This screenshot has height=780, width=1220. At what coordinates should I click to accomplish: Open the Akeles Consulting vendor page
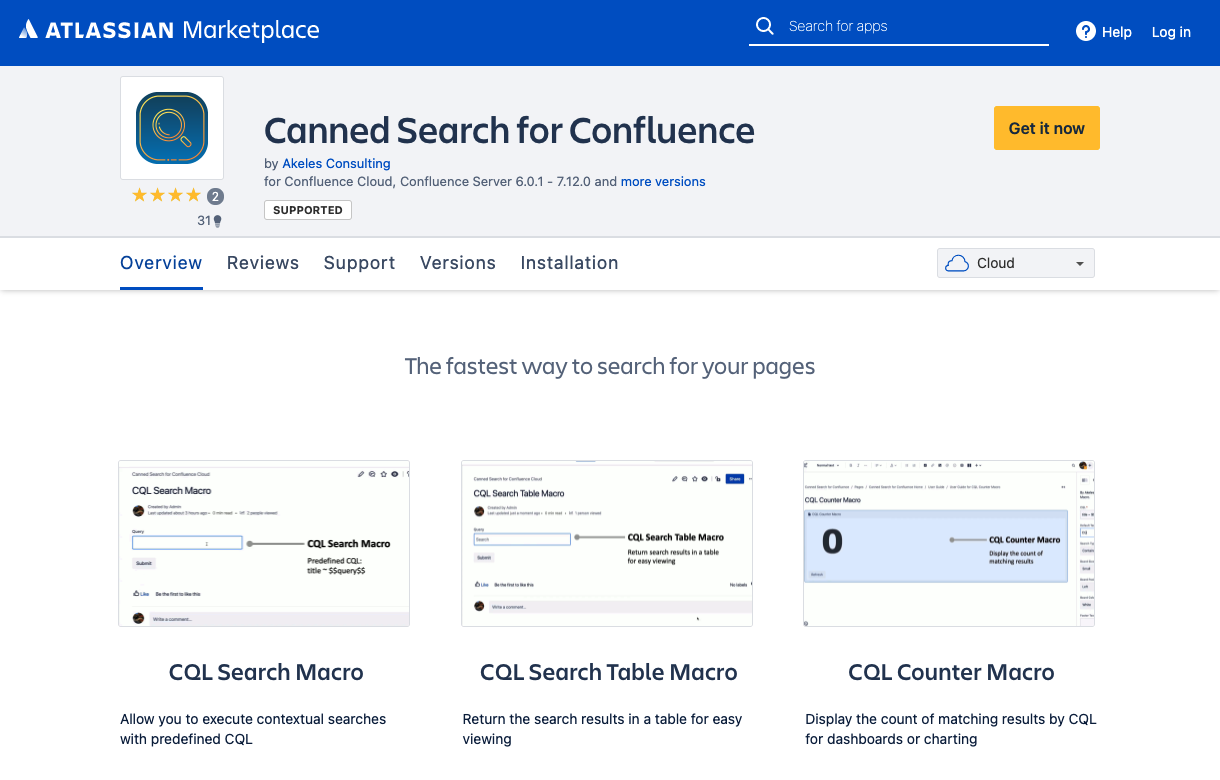(x=336, y=163)
